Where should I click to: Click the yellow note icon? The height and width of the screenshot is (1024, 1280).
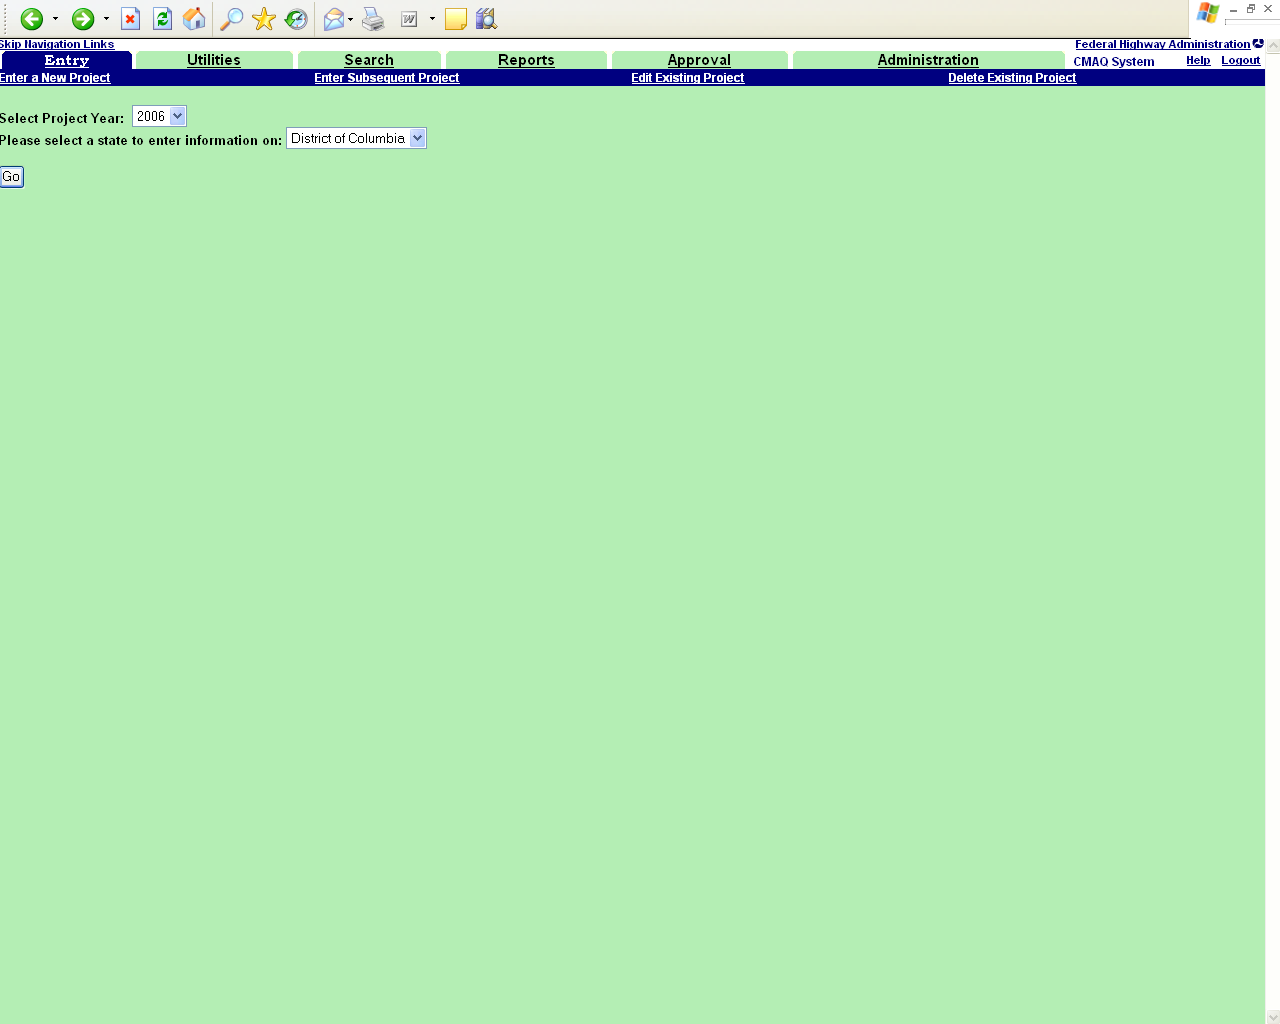[x=456, y=19]
